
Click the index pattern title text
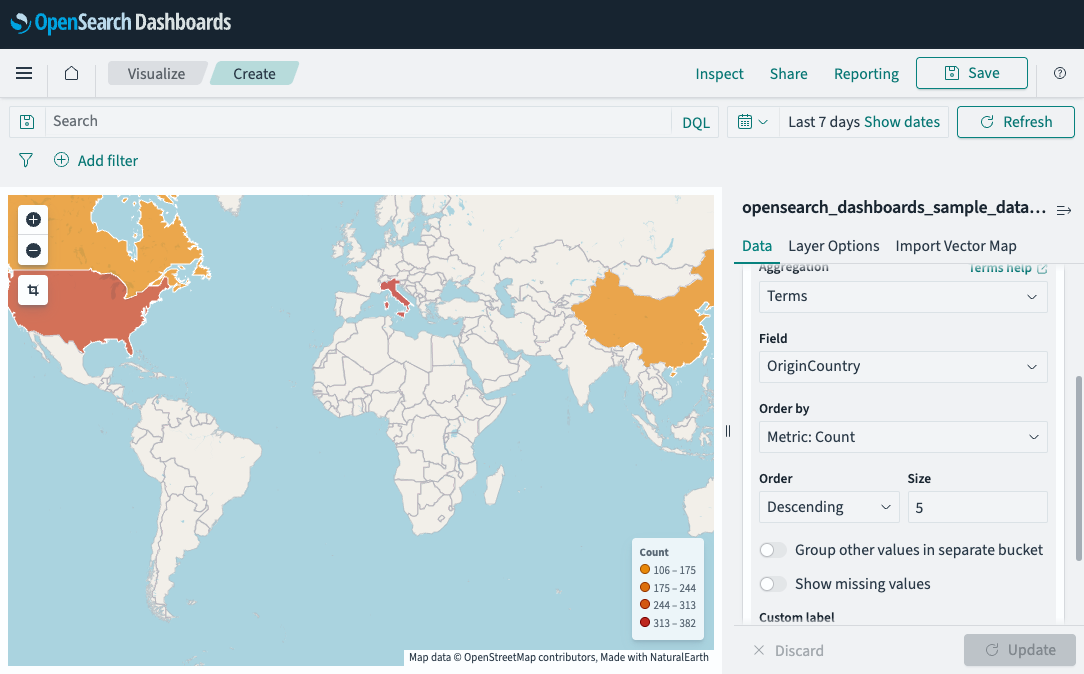click(x=893, y=207)
